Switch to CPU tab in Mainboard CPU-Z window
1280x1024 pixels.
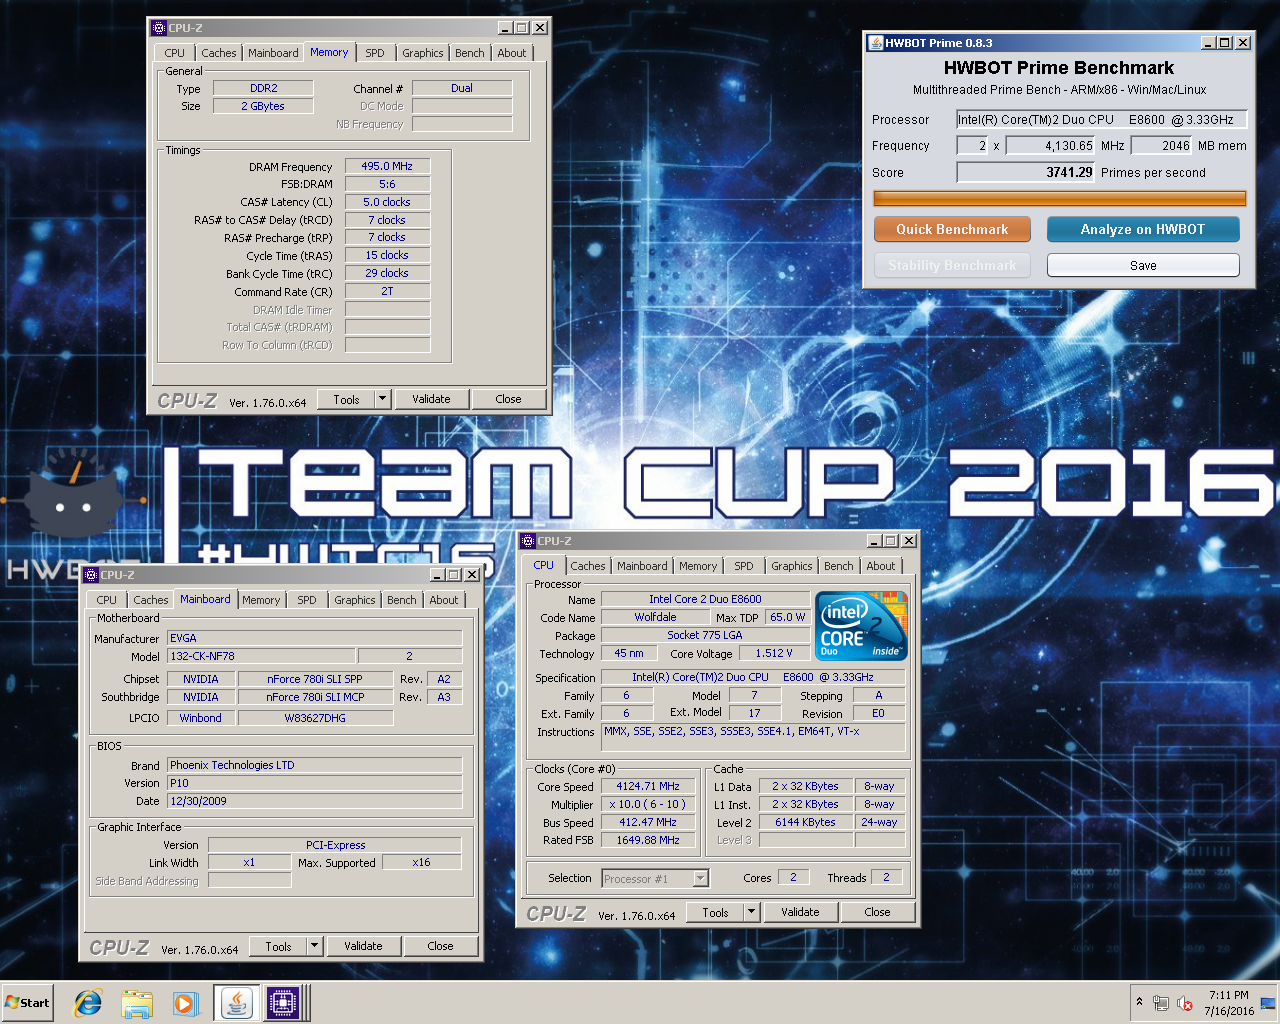coord(107,600)
